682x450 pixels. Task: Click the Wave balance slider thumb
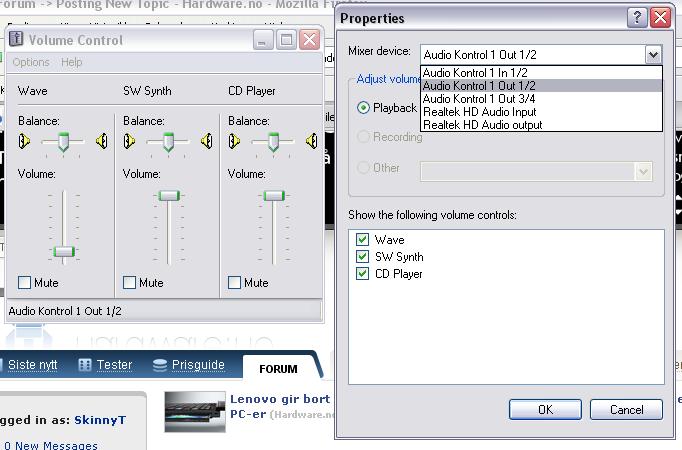[64, 142]
